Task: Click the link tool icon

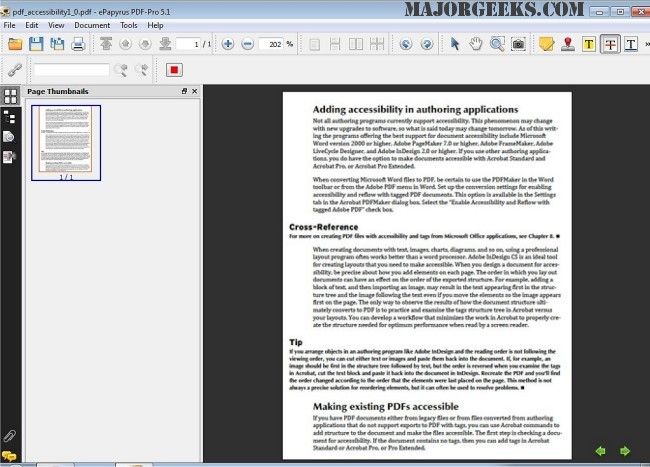Action: pyautogui.click(x=15, y=70)
